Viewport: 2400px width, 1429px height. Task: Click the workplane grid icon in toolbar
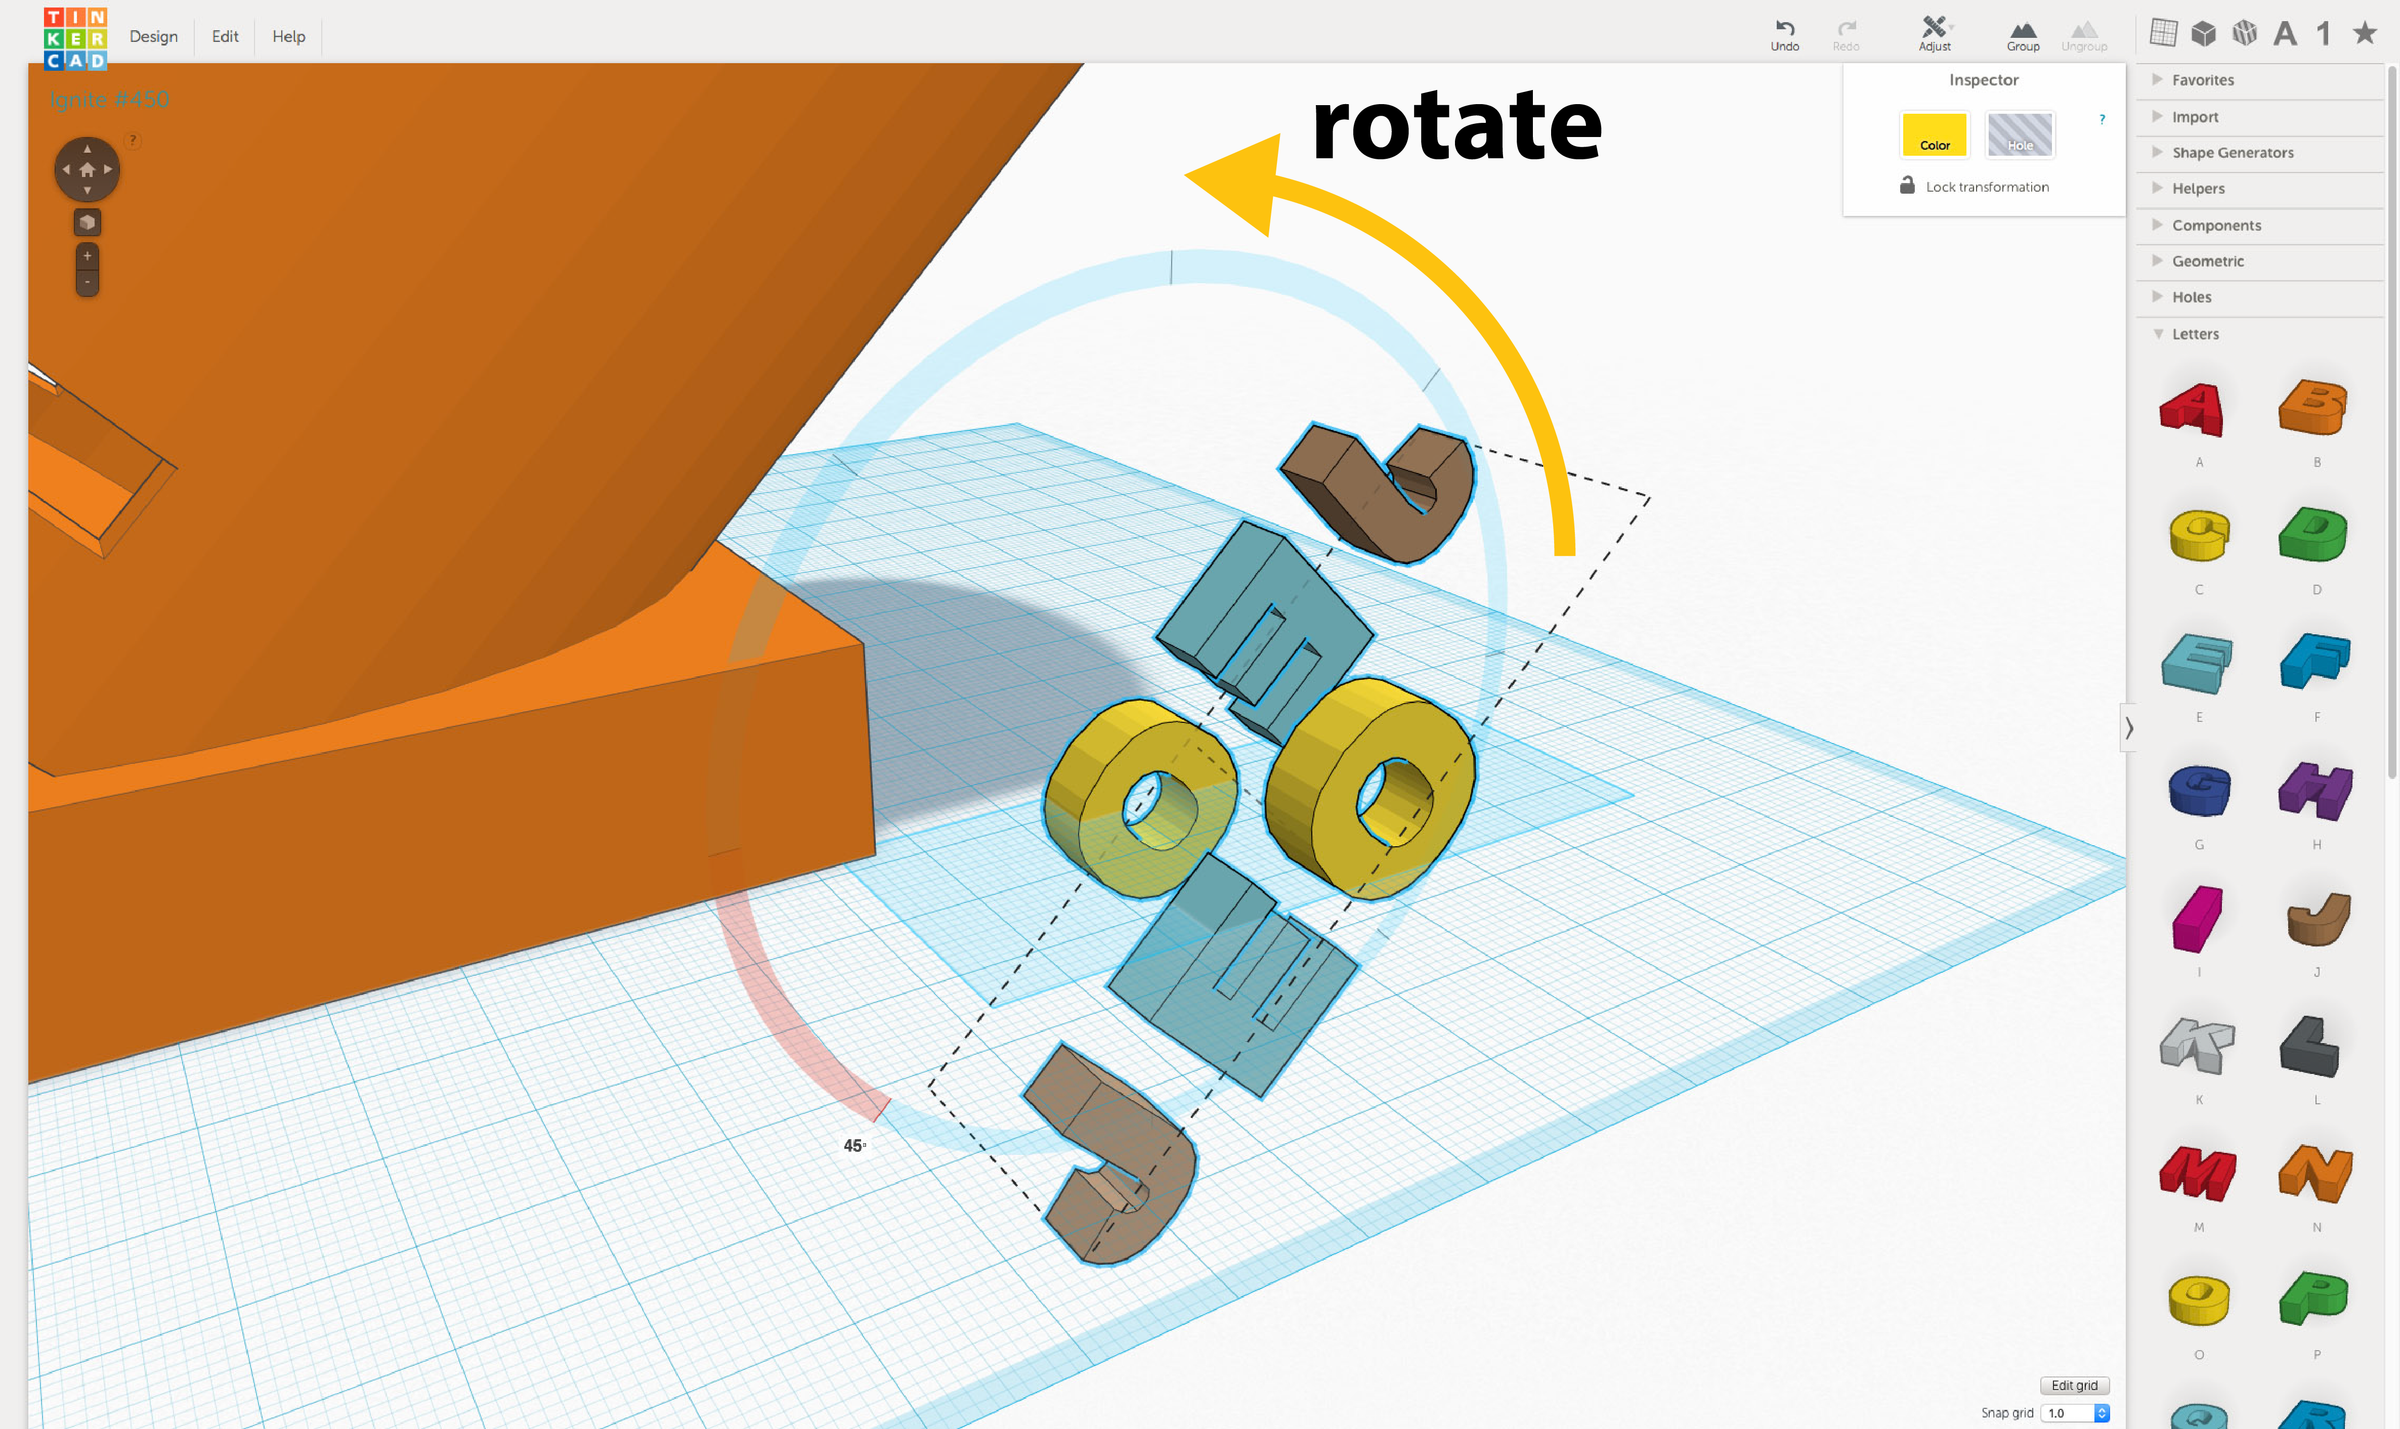tap(2163, 33)
